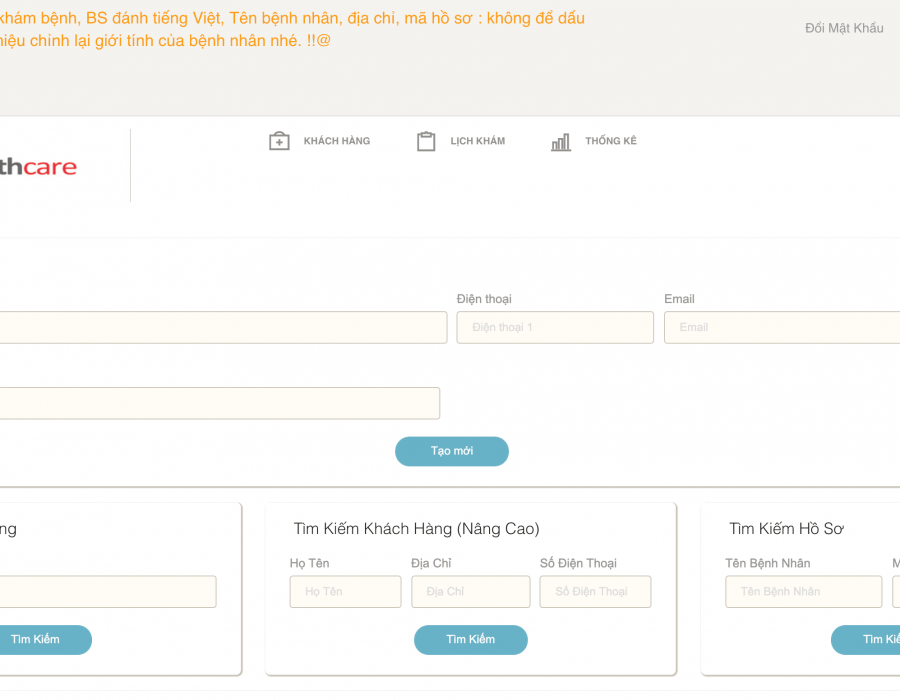Open the LỊCH KHÁM menu

[x=478, y=141]
